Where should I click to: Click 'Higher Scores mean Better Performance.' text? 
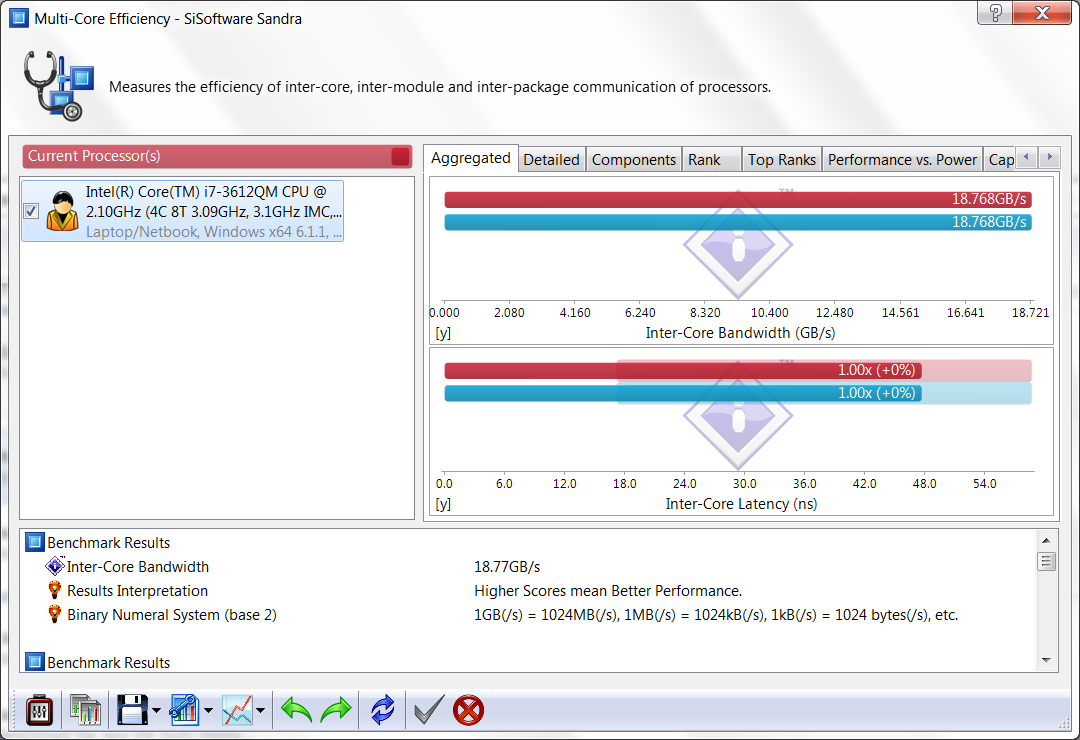608,591
